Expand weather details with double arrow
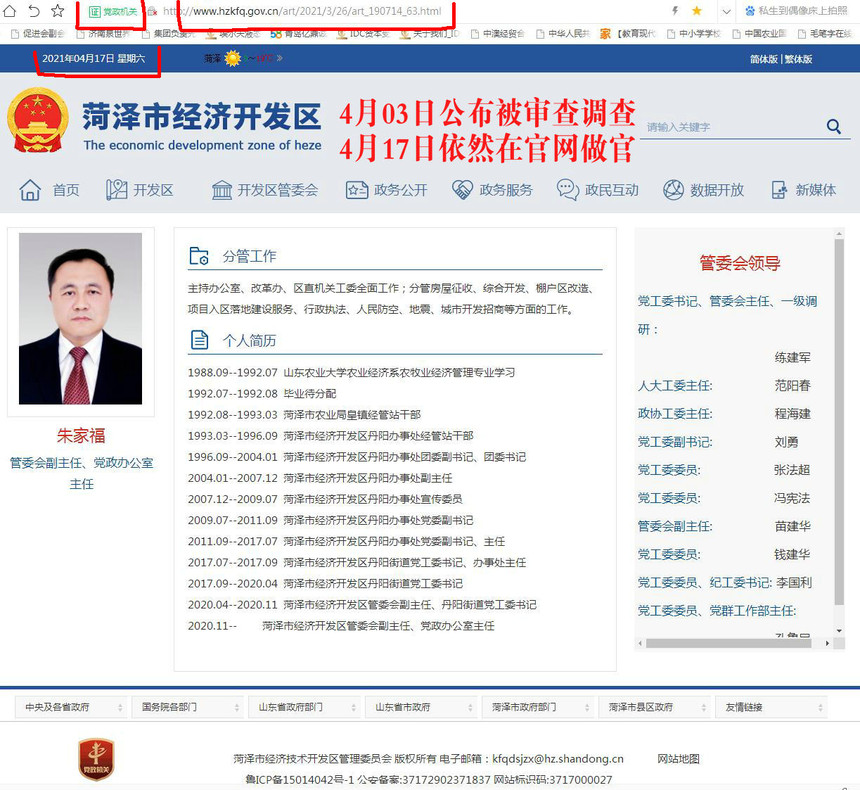860x790 pixels. coord(280,58)
